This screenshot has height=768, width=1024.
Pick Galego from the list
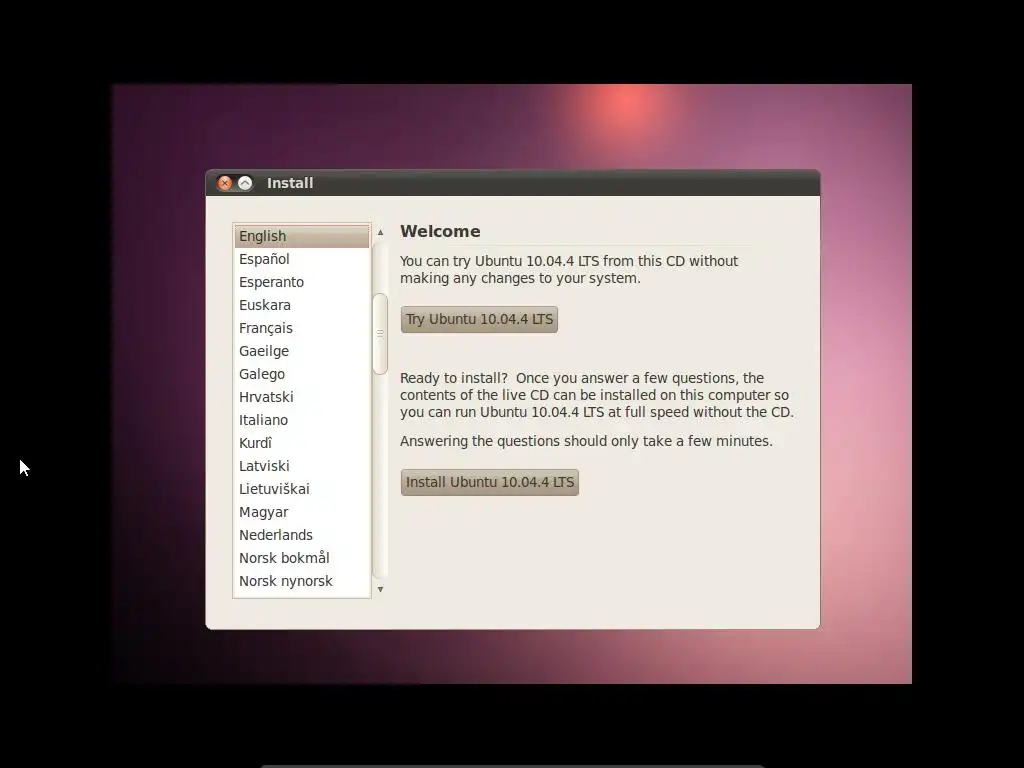[302, 374]
